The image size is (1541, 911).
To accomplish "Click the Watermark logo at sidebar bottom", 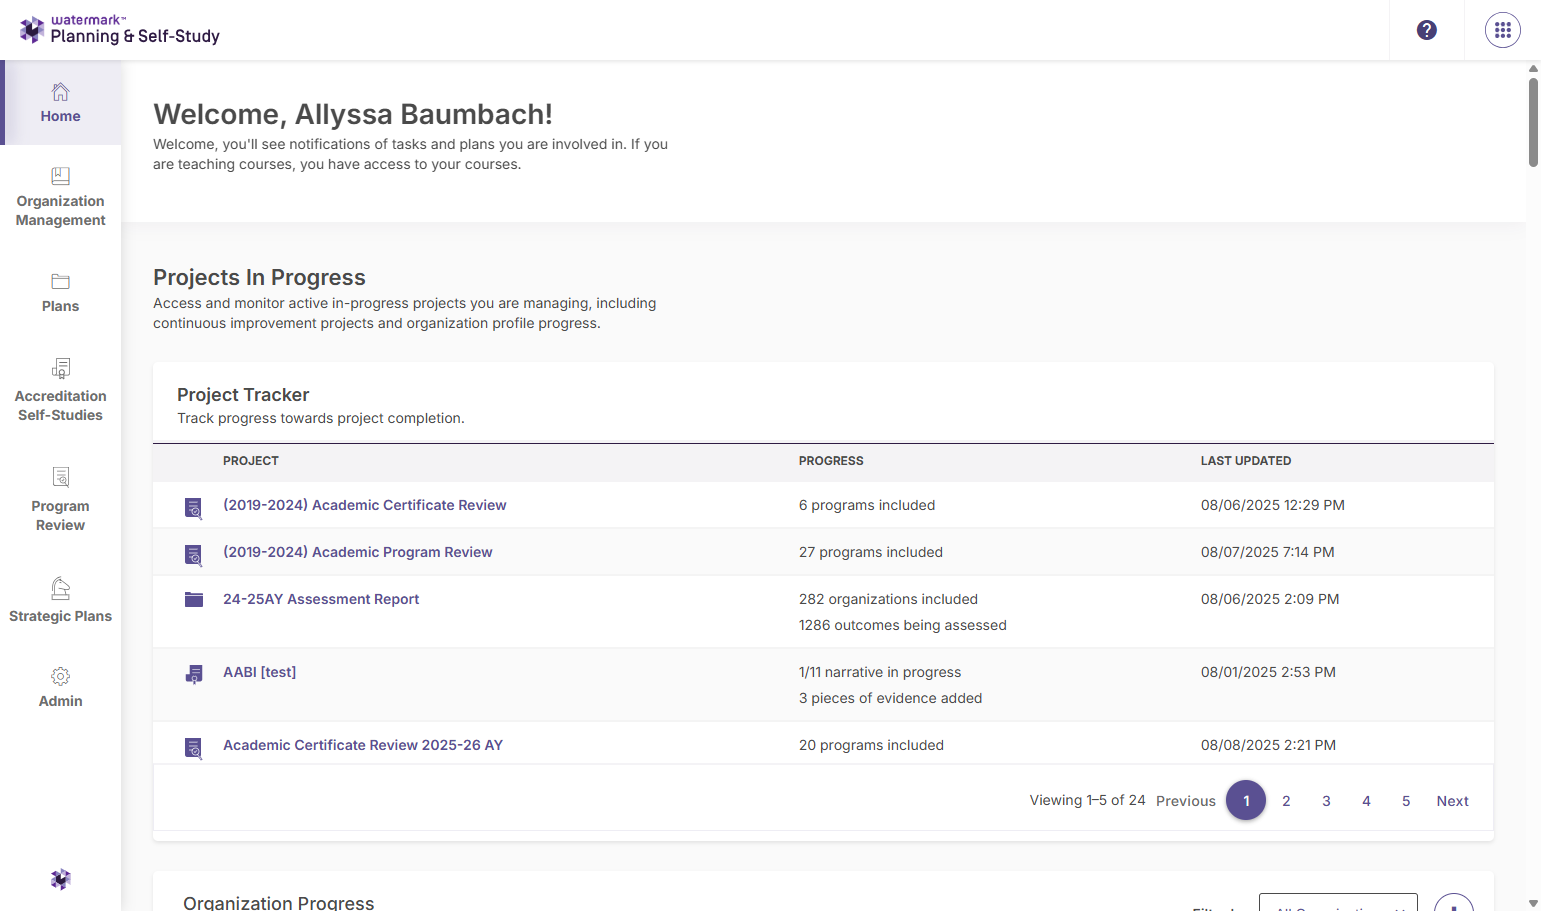I will [x=61, y=879].
